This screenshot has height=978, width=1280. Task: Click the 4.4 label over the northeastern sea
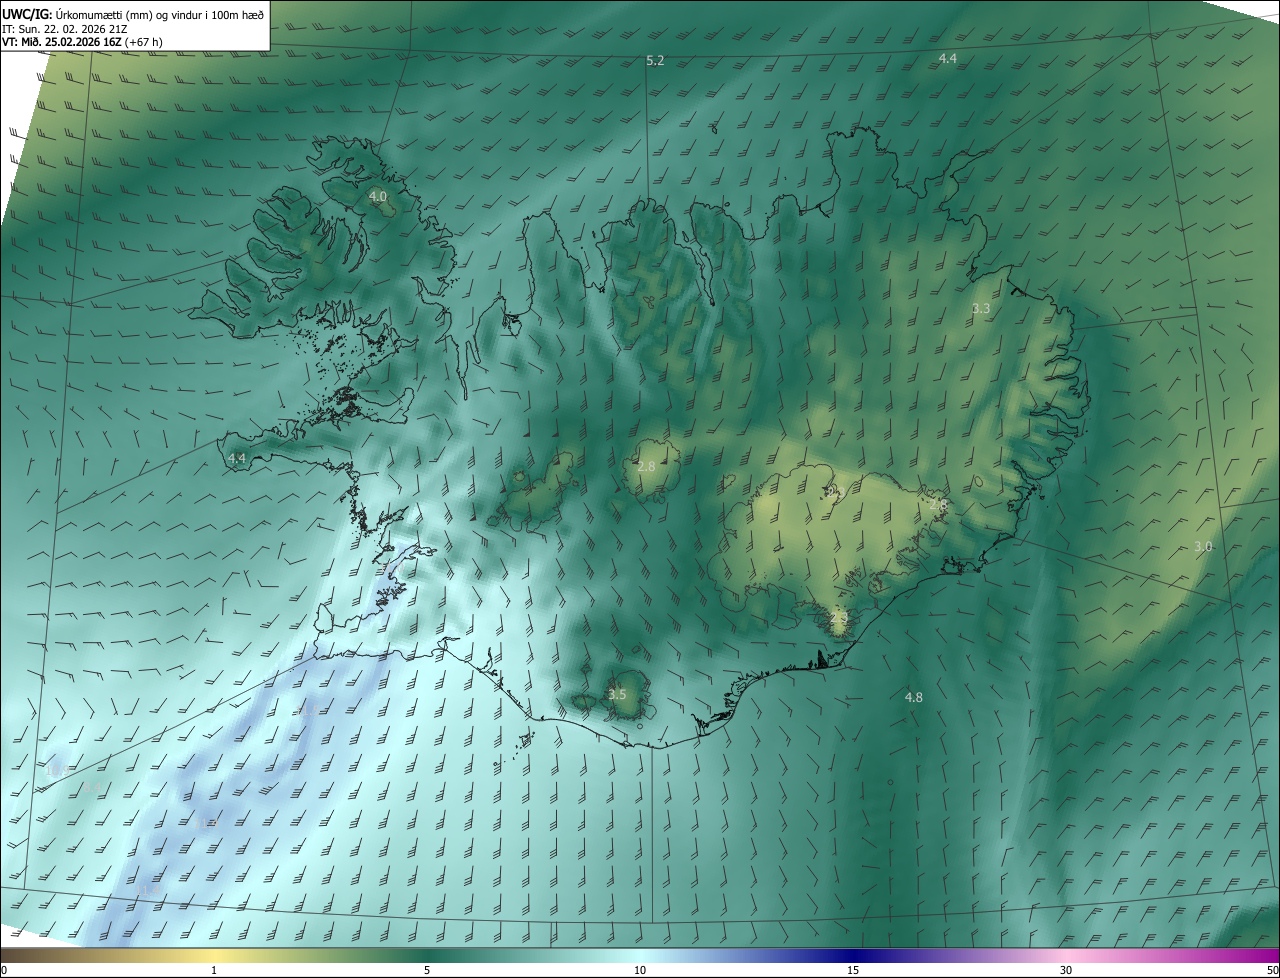(x=948, y=59)
